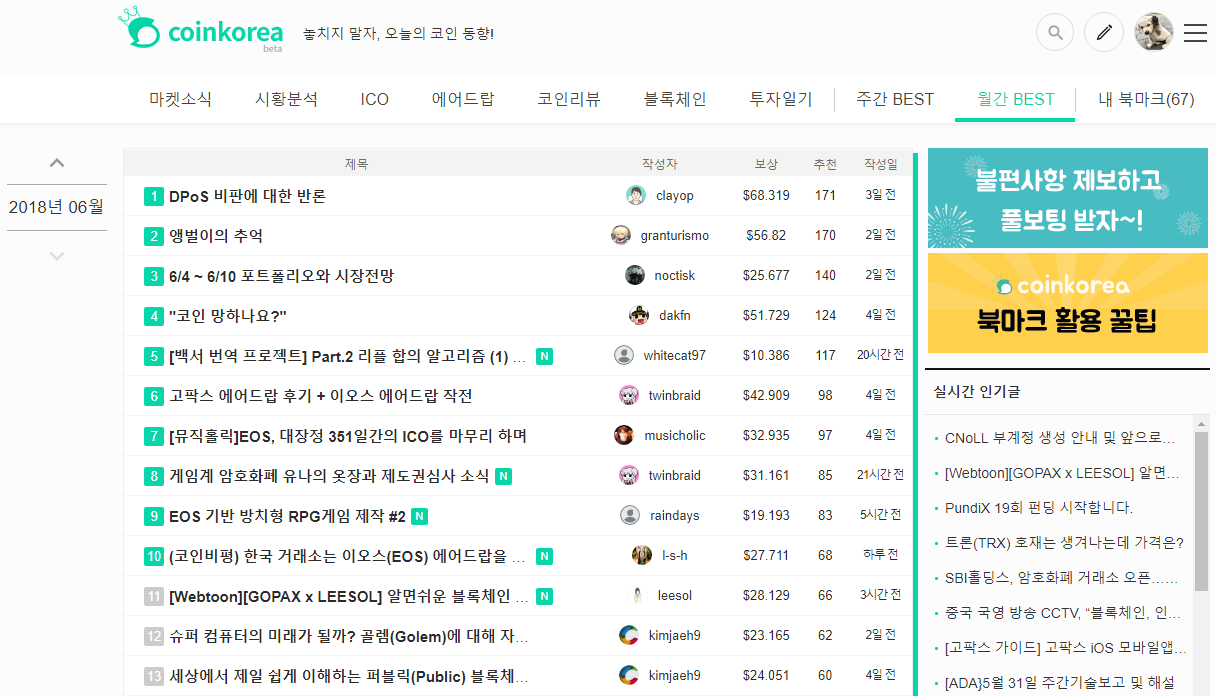1216x696 pixels.
Task: Click clayop's avatar icon
Action: (x=636, y=195)
